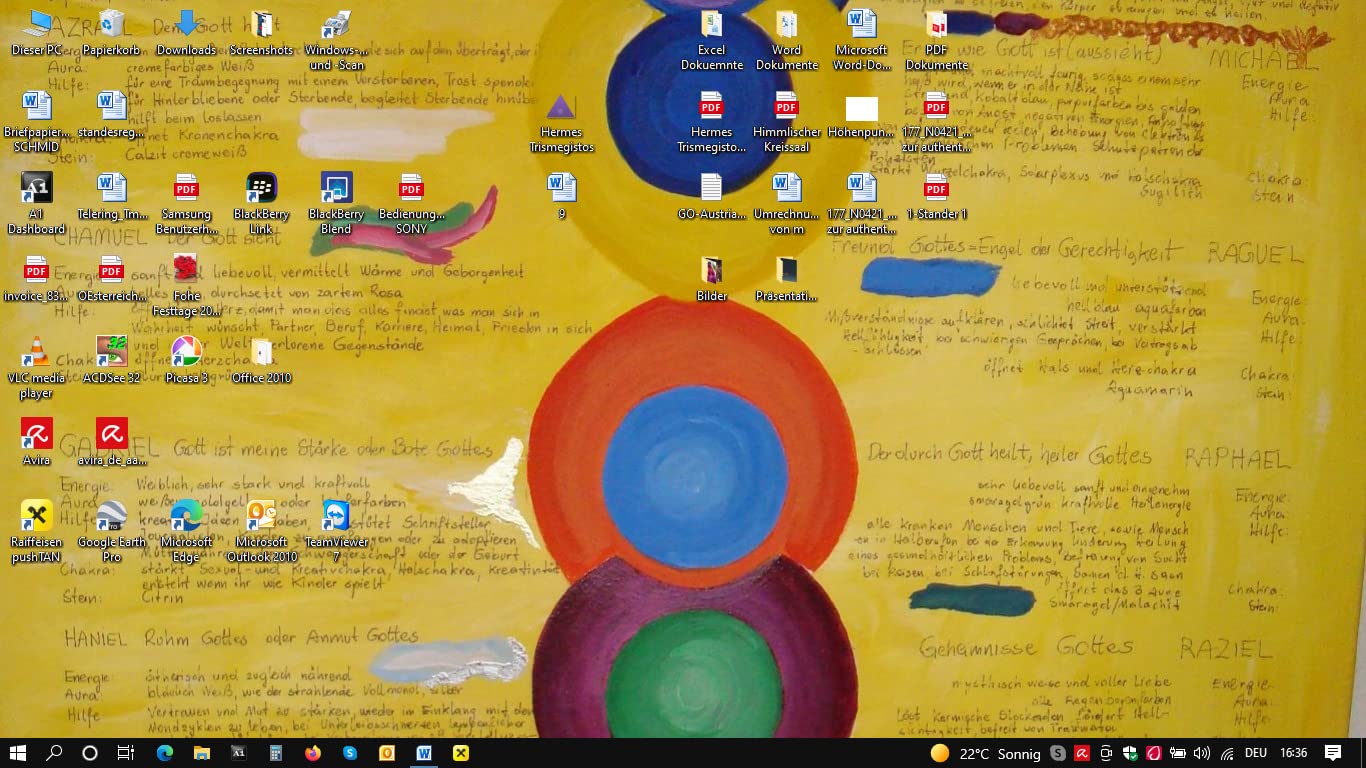The width and height of the screenshot is (1366, 768).
Task: Open the volume control in system tray
Action: pyautogui.click(x=1202, y=753)
